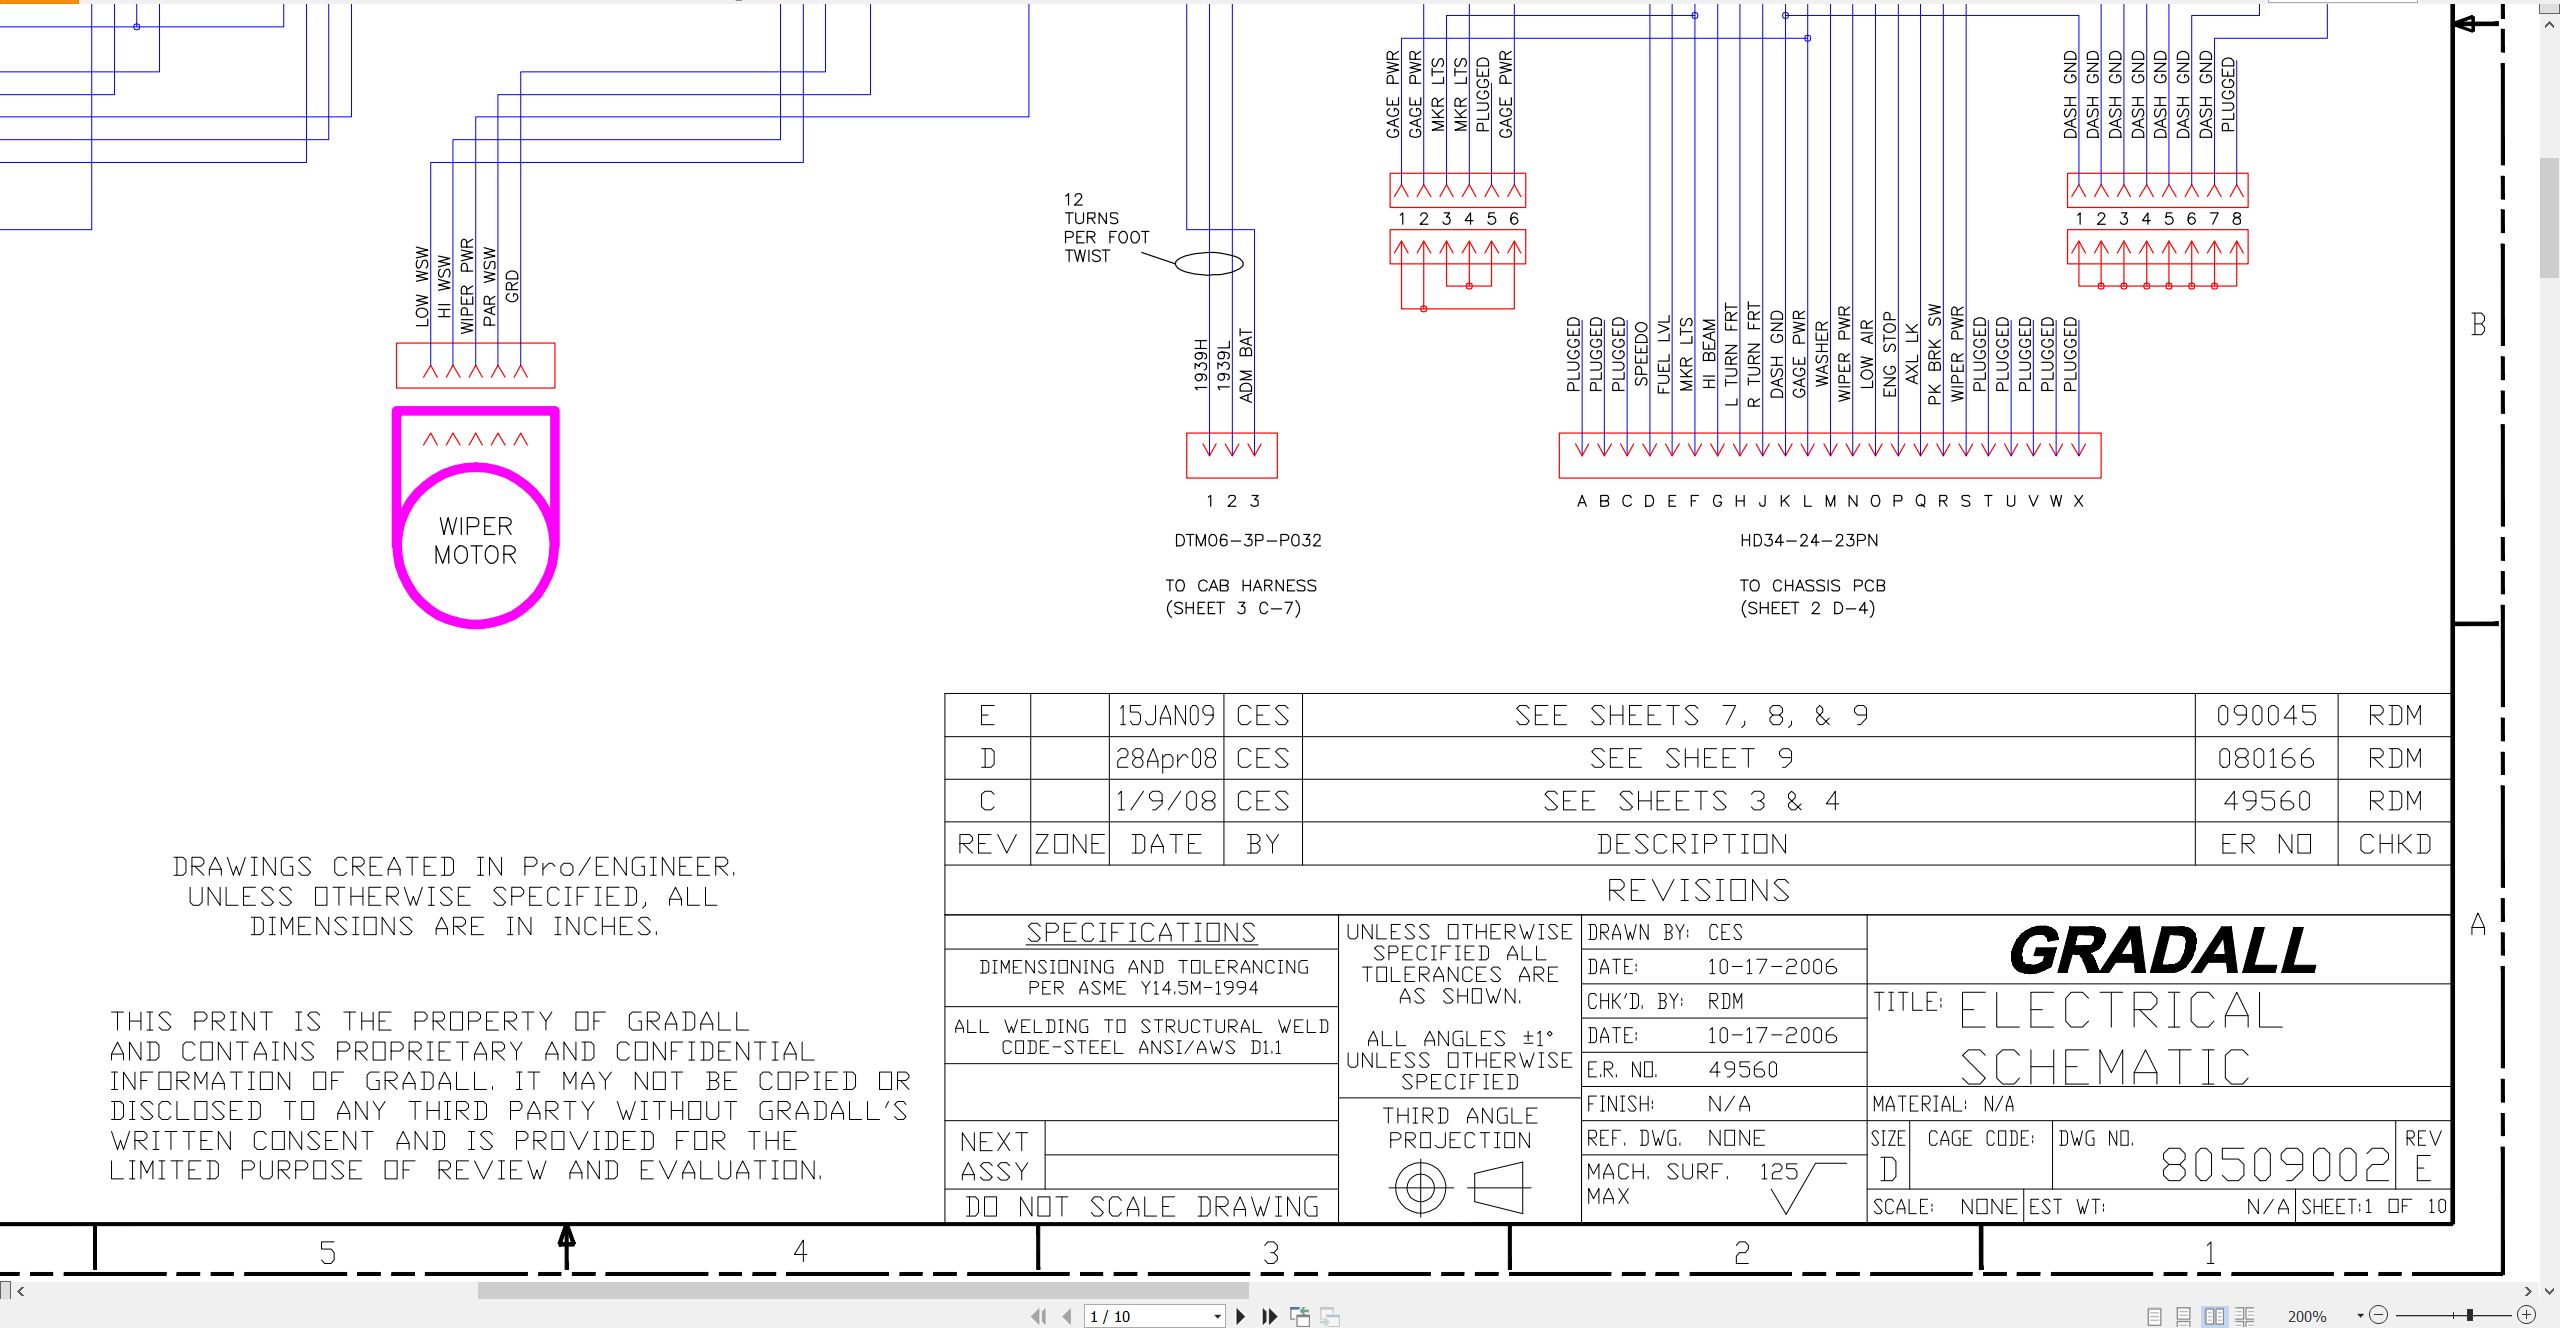This screenshot has width=2560, height=1328.
Task: Select the facing pages layout
Action: click(x=2215, y=1316)
